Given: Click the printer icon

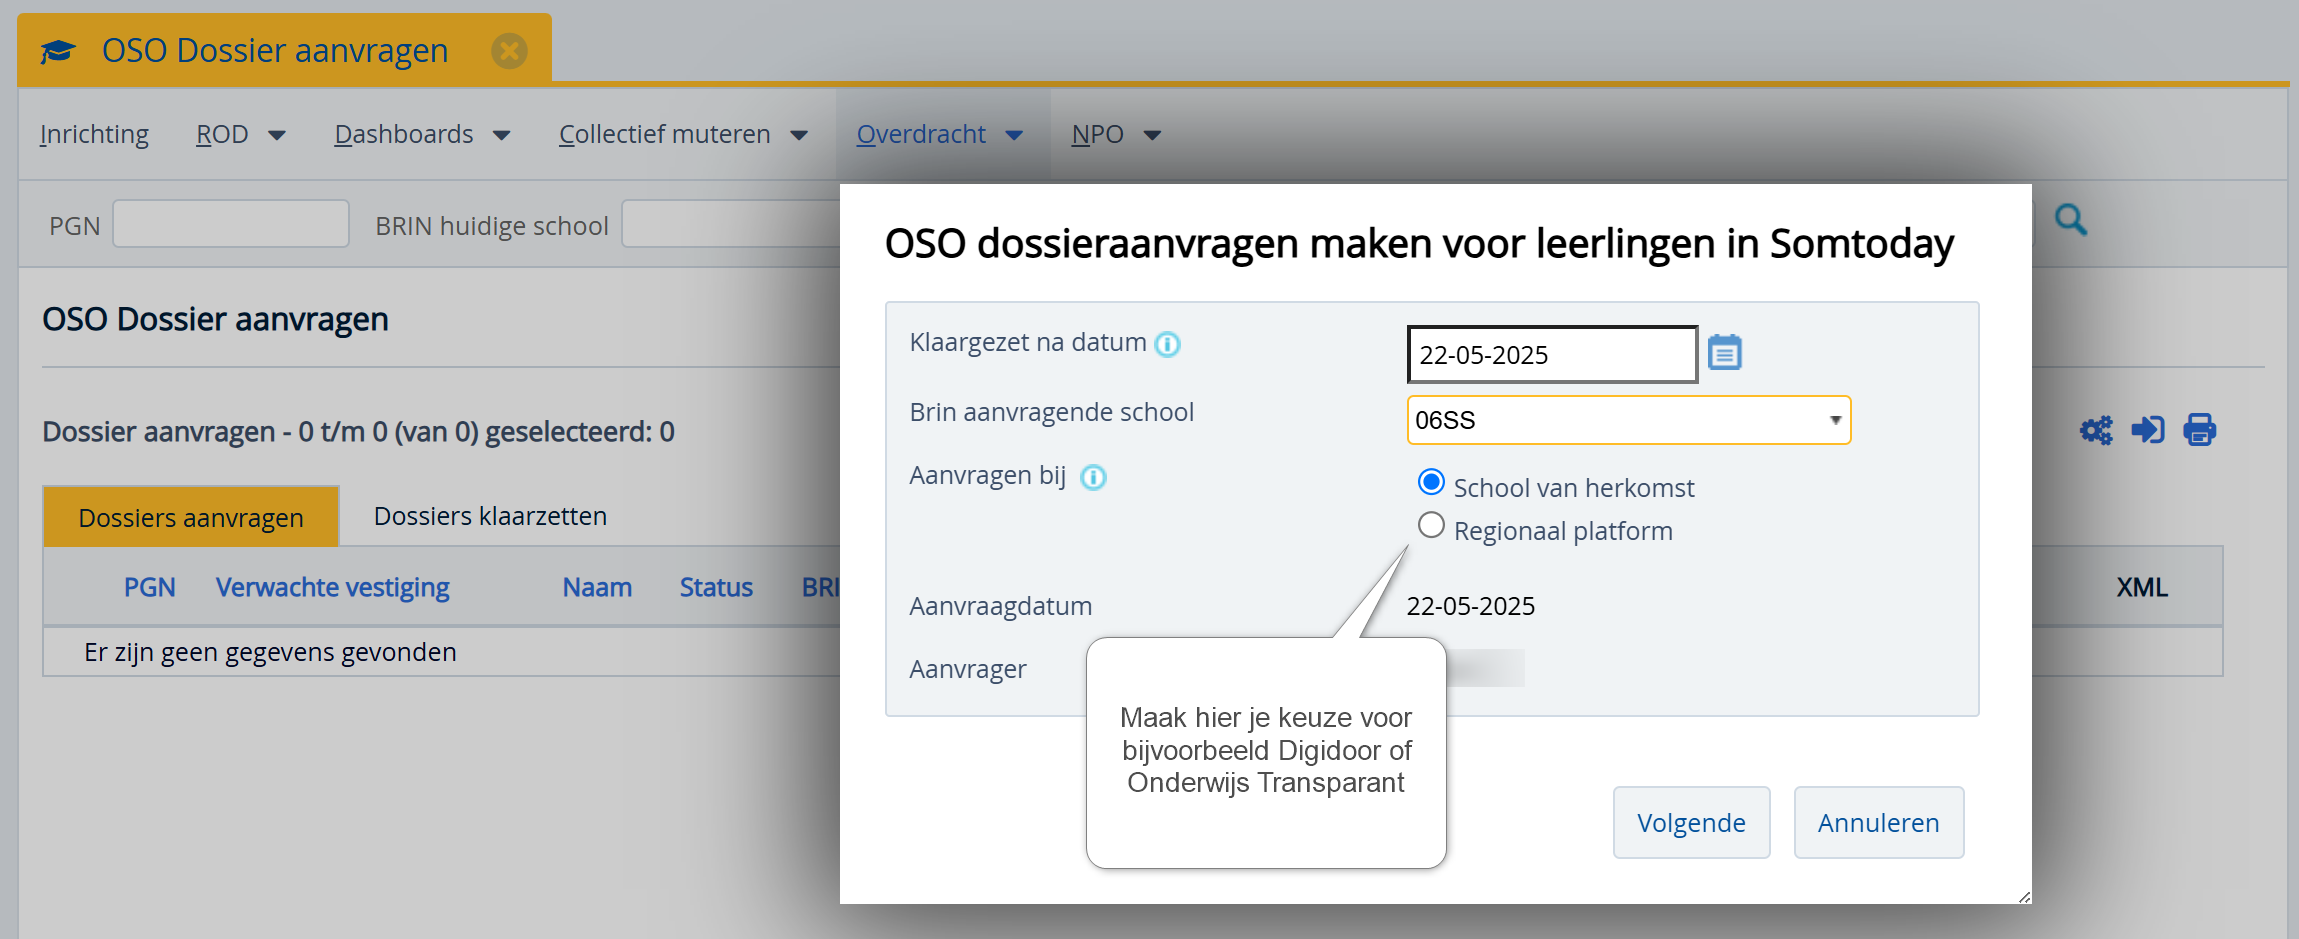Looking at the screenshot, I should point(2200,430).
